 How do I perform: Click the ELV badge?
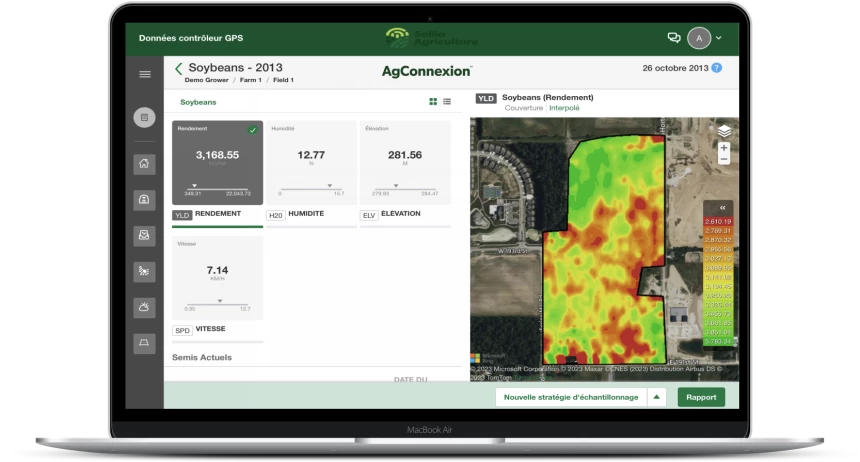tap(369, 215)
